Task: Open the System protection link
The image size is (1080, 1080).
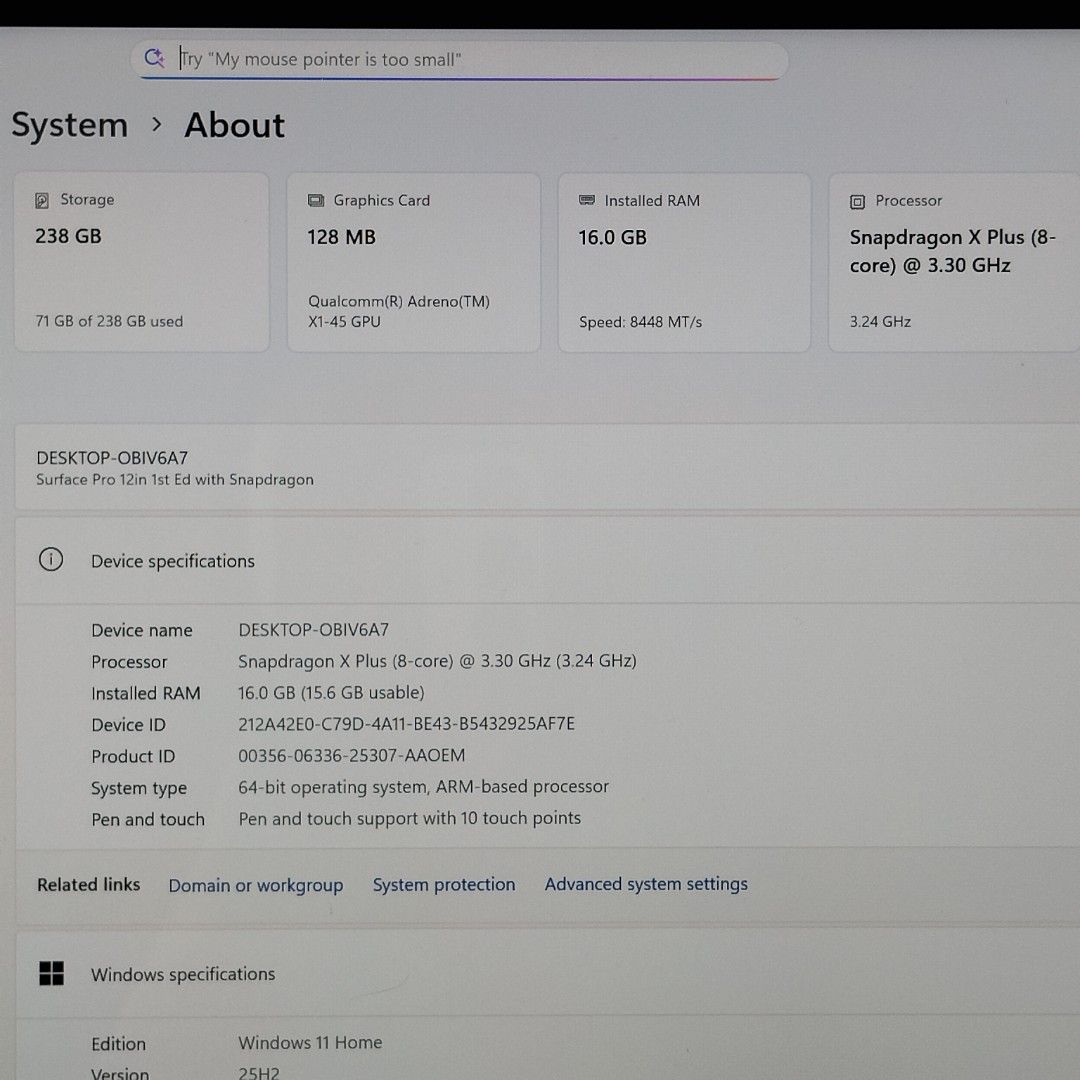Action: 444,885
